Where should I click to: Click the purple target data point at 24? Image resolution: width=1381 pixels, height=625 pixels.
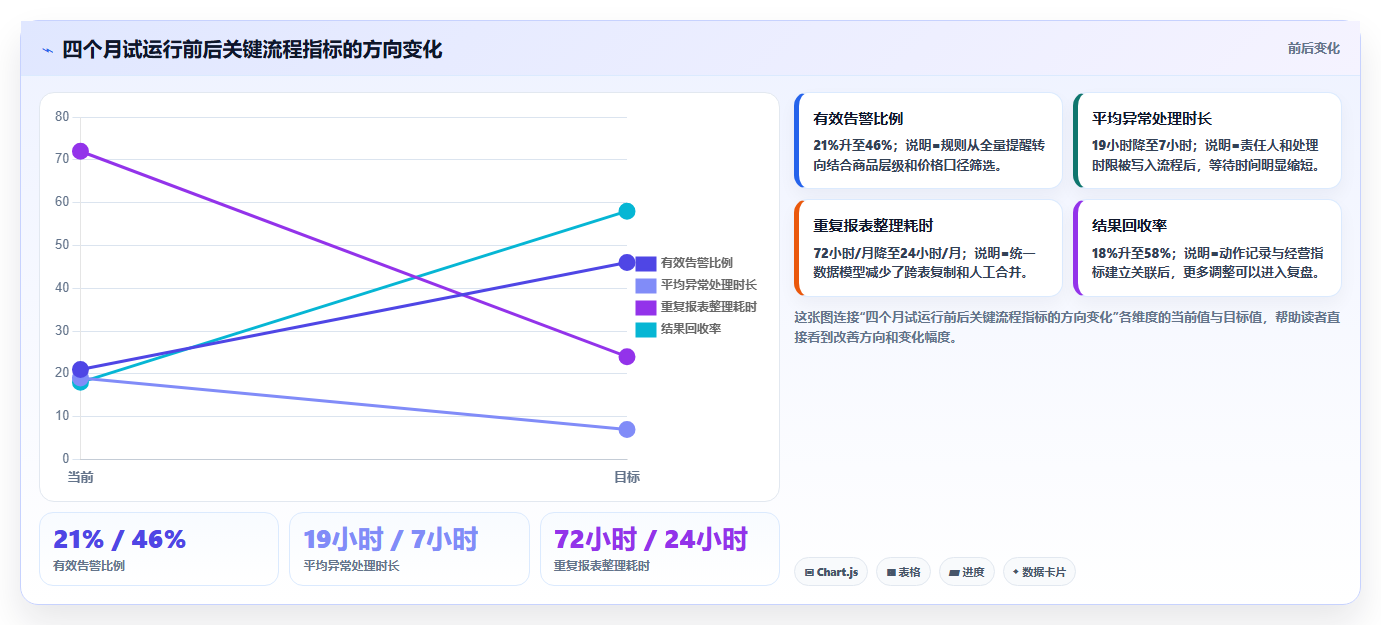coord(627,357)
